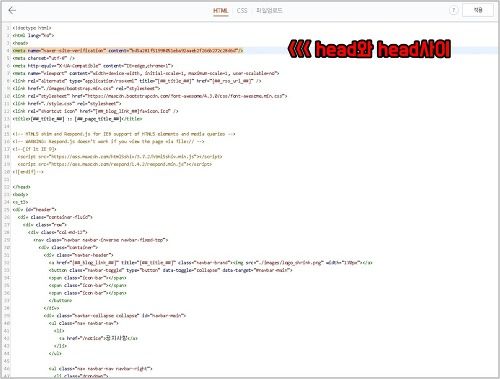Click the closing </head> tag line
500x379 pixels.
click(x=21, y=187)
